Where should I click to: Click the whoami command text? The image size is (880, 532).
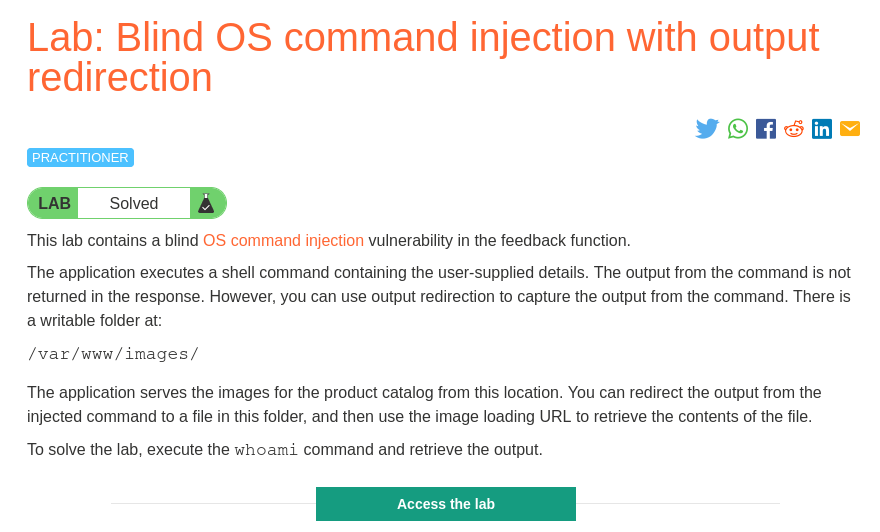point(266,450)
